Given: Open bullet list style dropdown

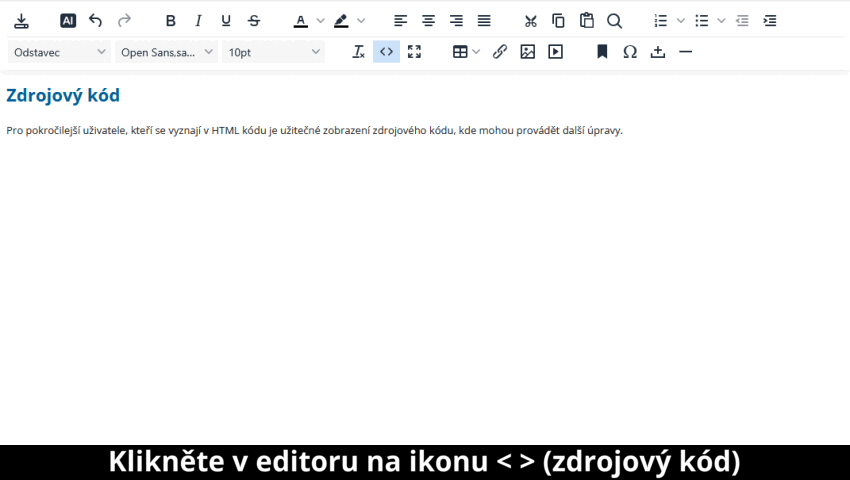Looking at the screenshot, I should point(721,21).
